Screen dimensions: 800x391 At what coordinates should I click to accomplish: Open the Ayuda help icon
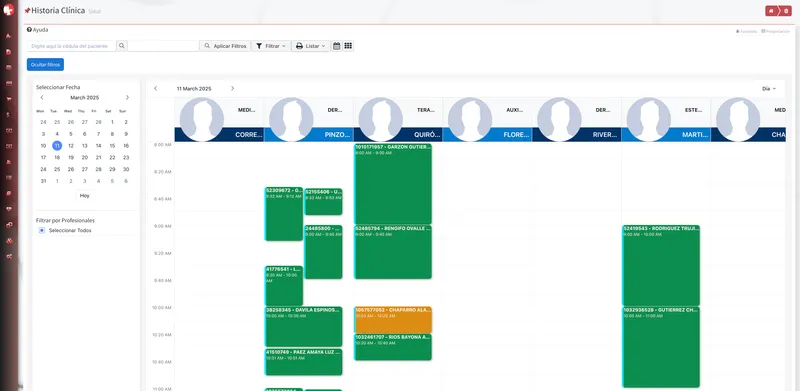click(29, 30)
